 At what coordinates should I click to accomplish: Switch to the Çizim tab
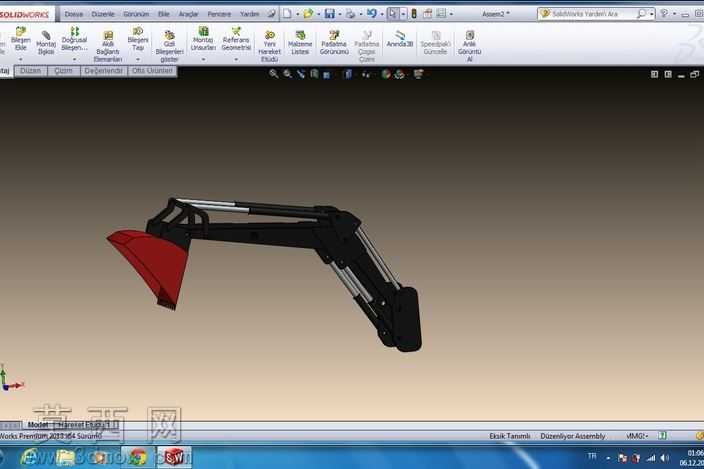(63, 71)
